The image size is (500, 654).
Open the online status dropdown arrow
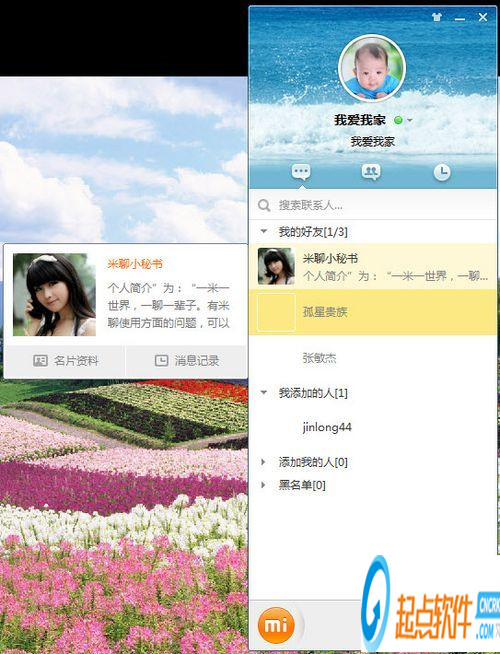pos(410,120)
